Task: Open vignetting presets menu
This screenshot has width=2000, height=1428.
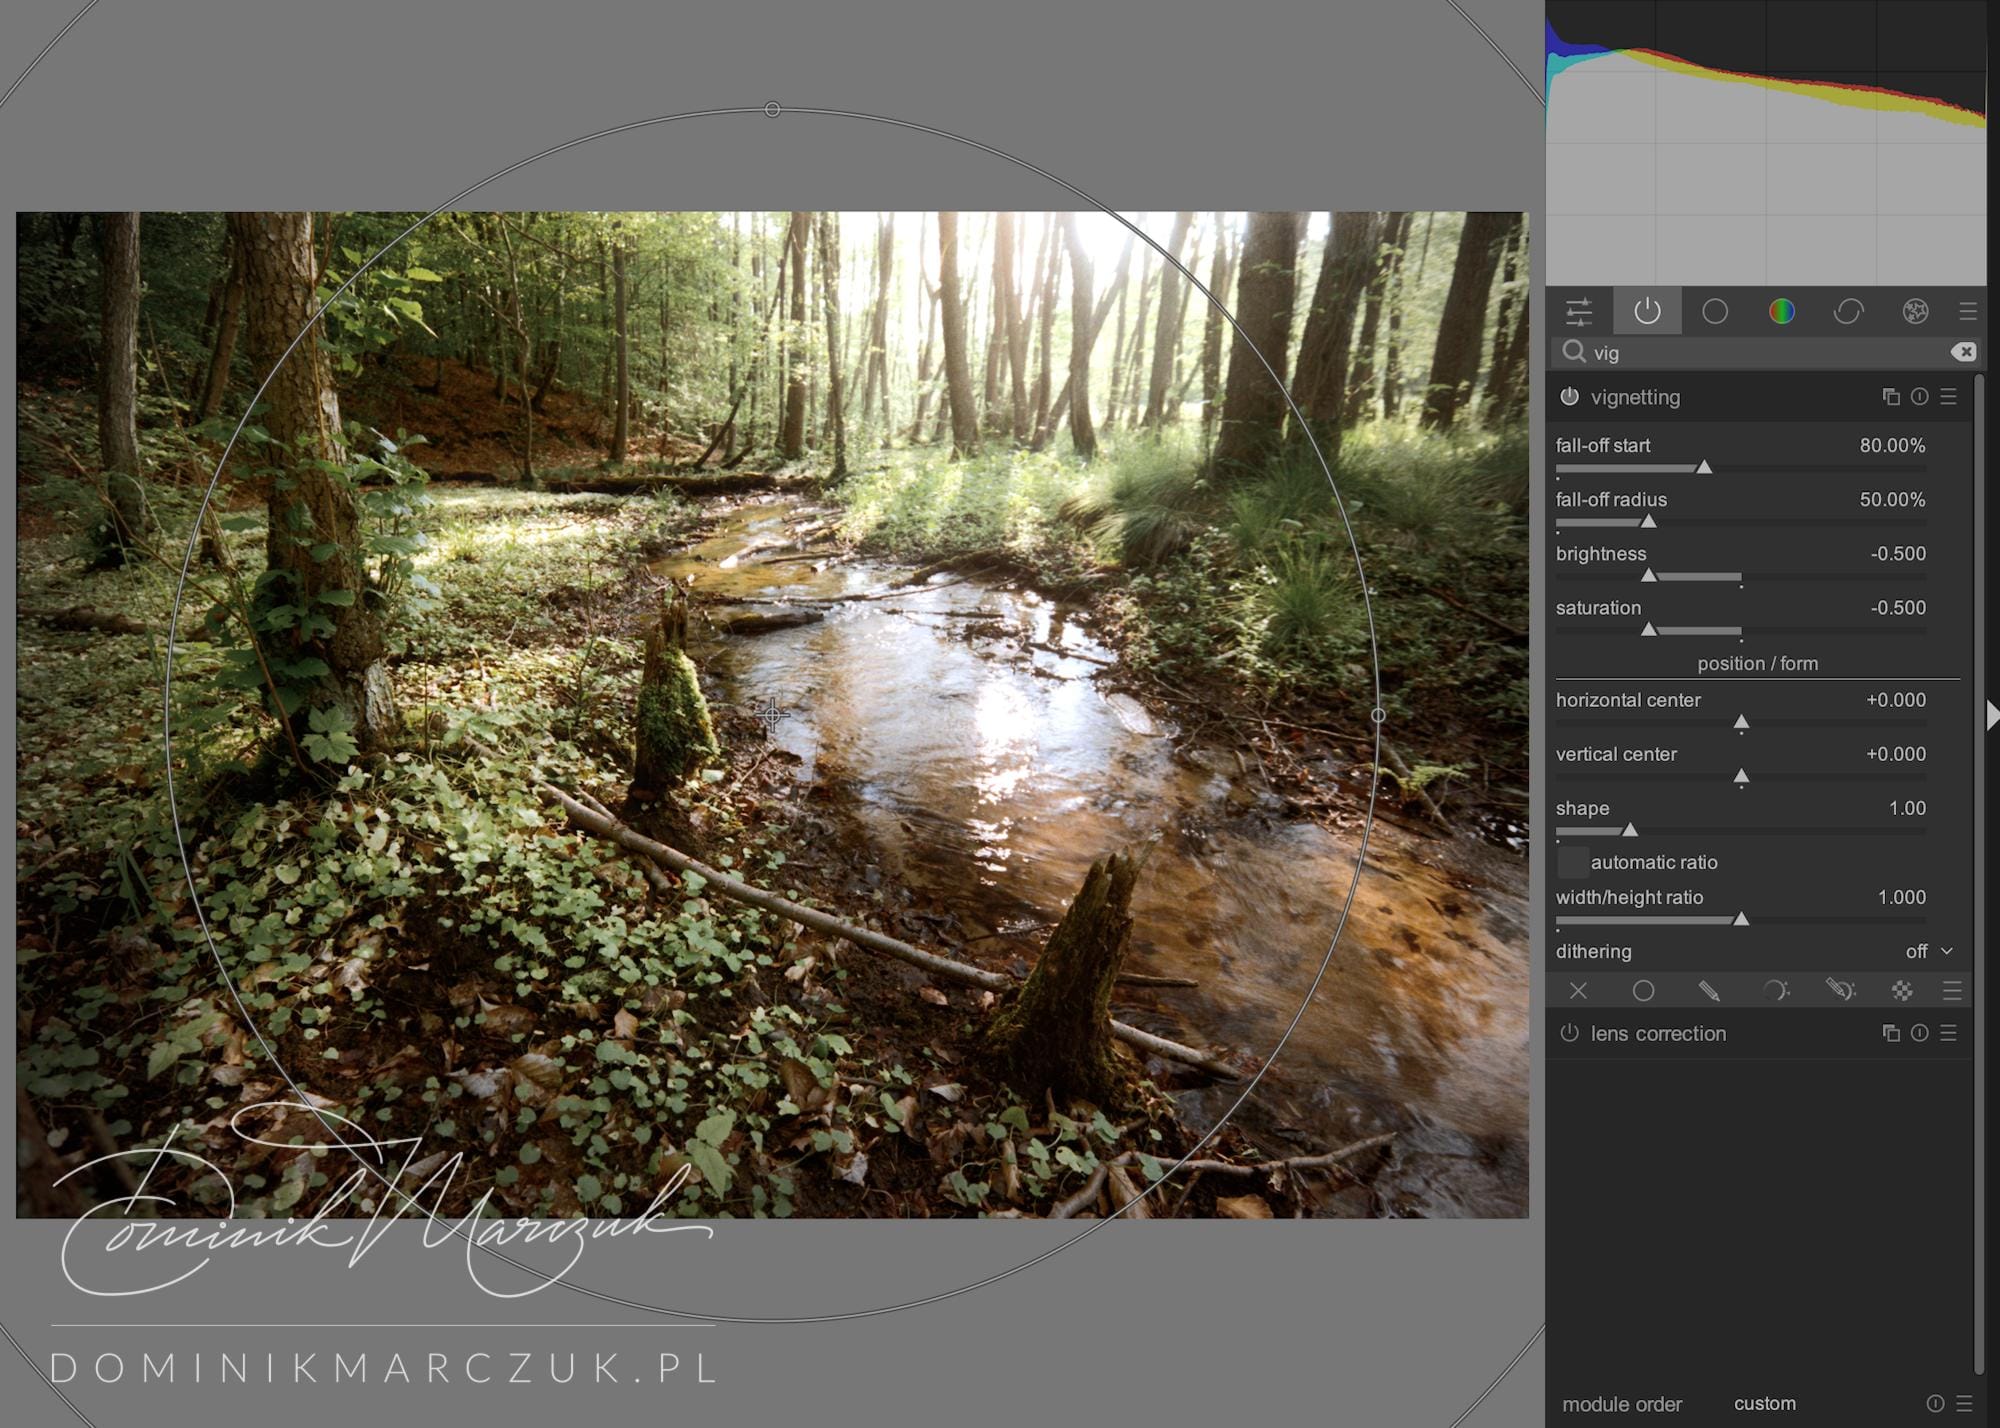Action: (x=1949, y=397)
